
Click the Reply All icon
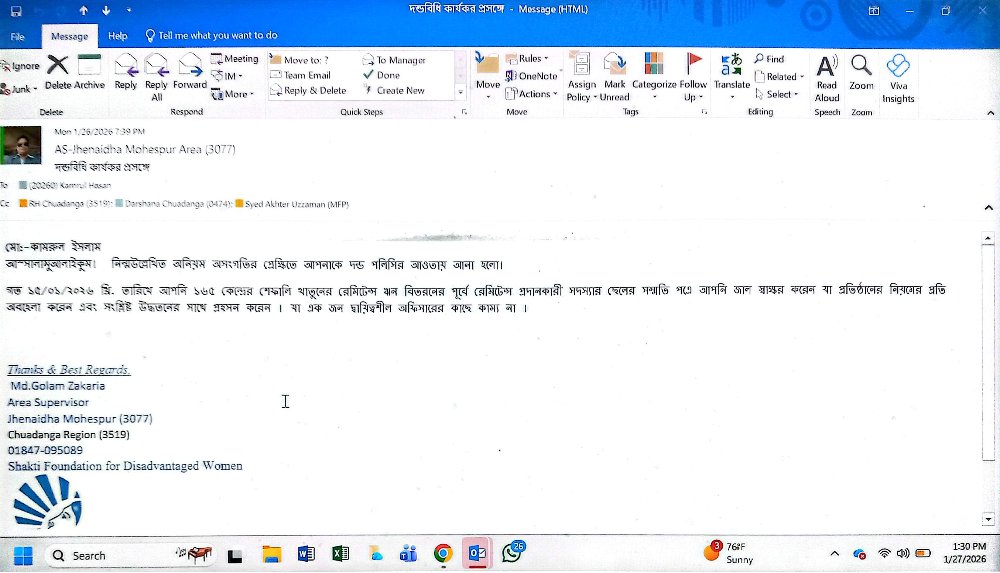[156, 75]
